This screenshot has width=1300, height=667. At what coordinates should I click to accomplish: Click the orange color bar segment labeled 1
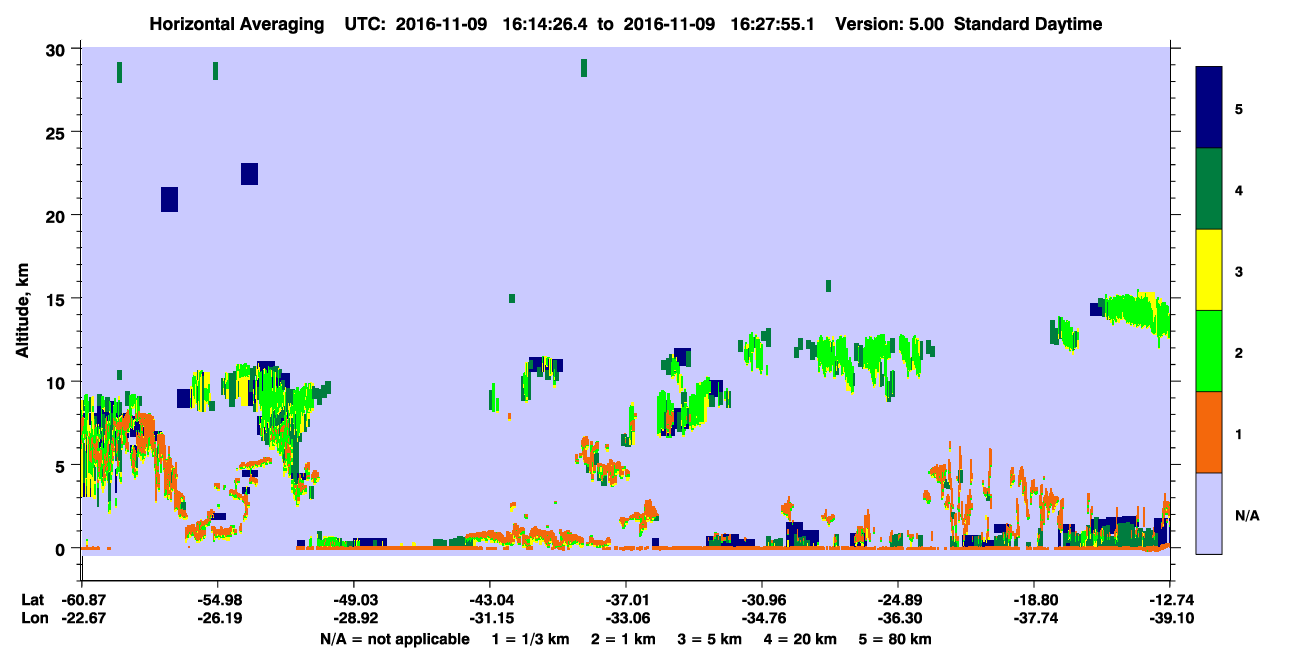1209,432
